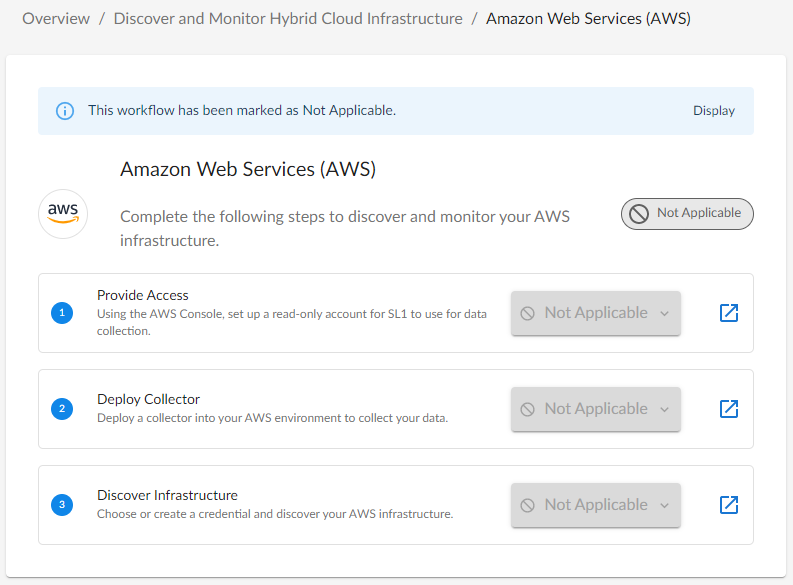Click the Deploy Collector step title
Screen dimensions: 793x585
click(x=149, y=399)
